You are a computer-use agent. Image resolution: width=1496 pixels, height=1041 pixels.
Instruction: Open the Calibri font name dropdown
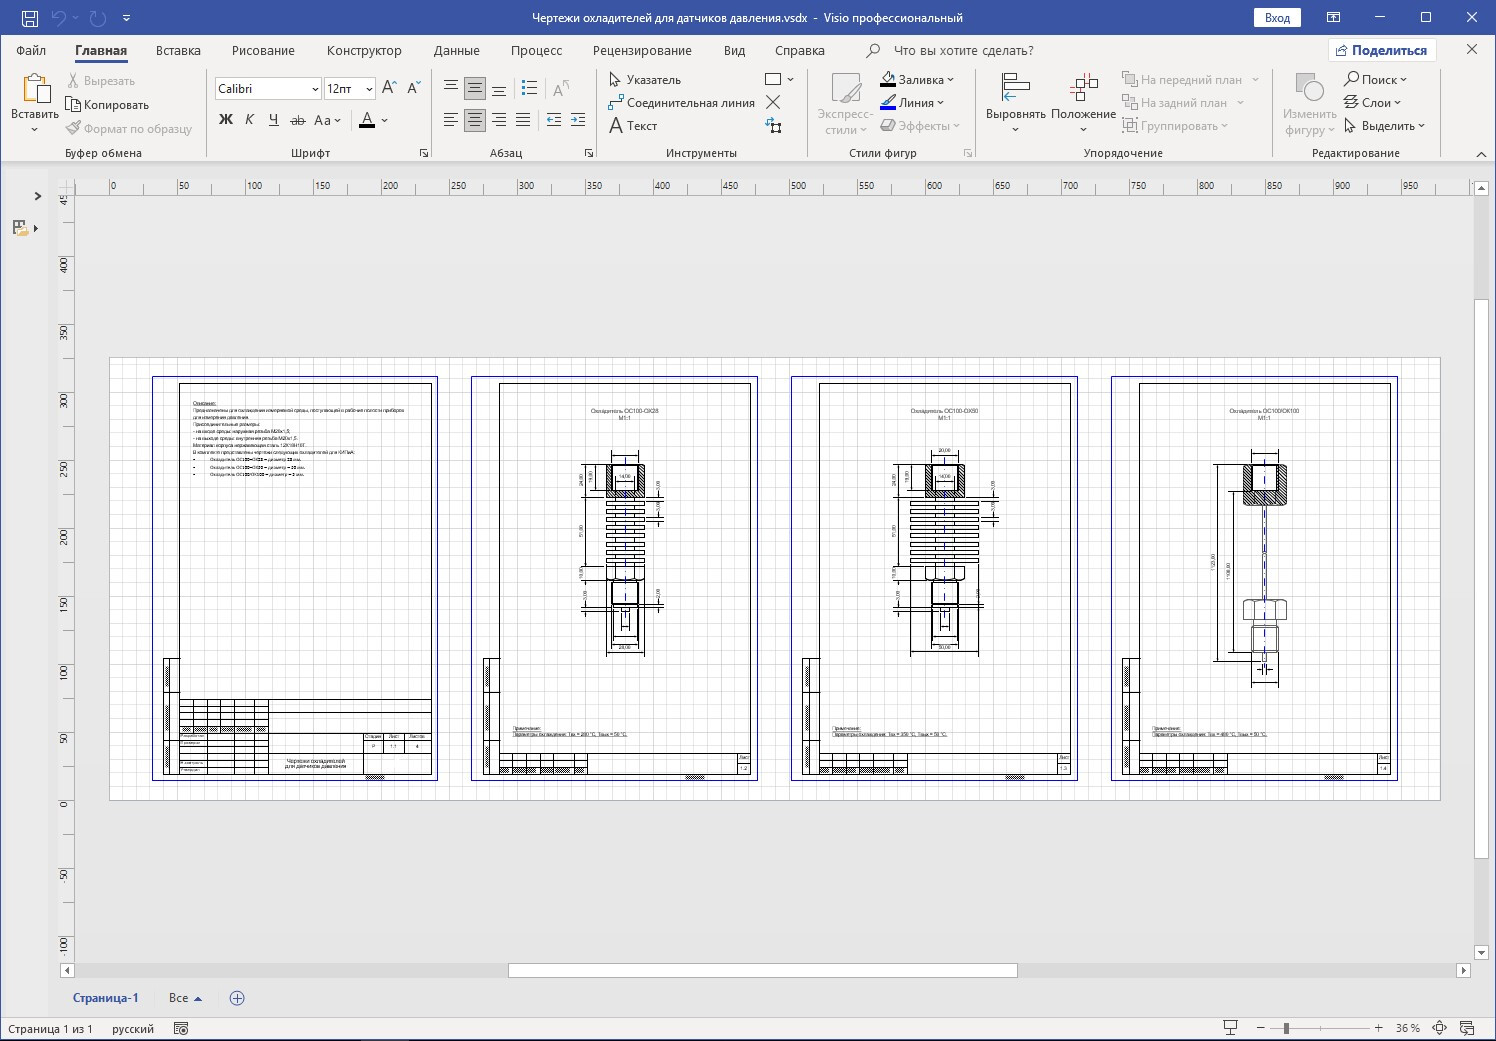315,89
